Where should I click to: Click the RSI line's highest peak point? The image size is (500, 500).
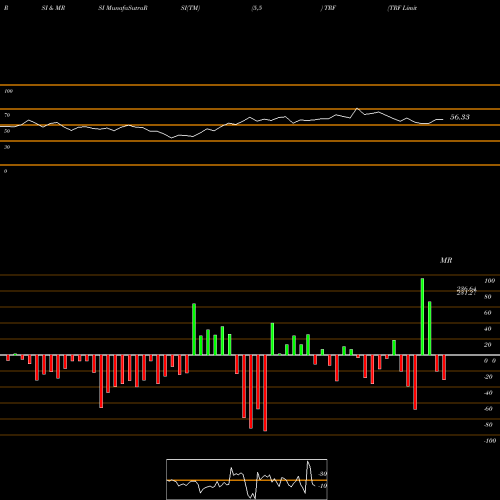click(357, 108)
